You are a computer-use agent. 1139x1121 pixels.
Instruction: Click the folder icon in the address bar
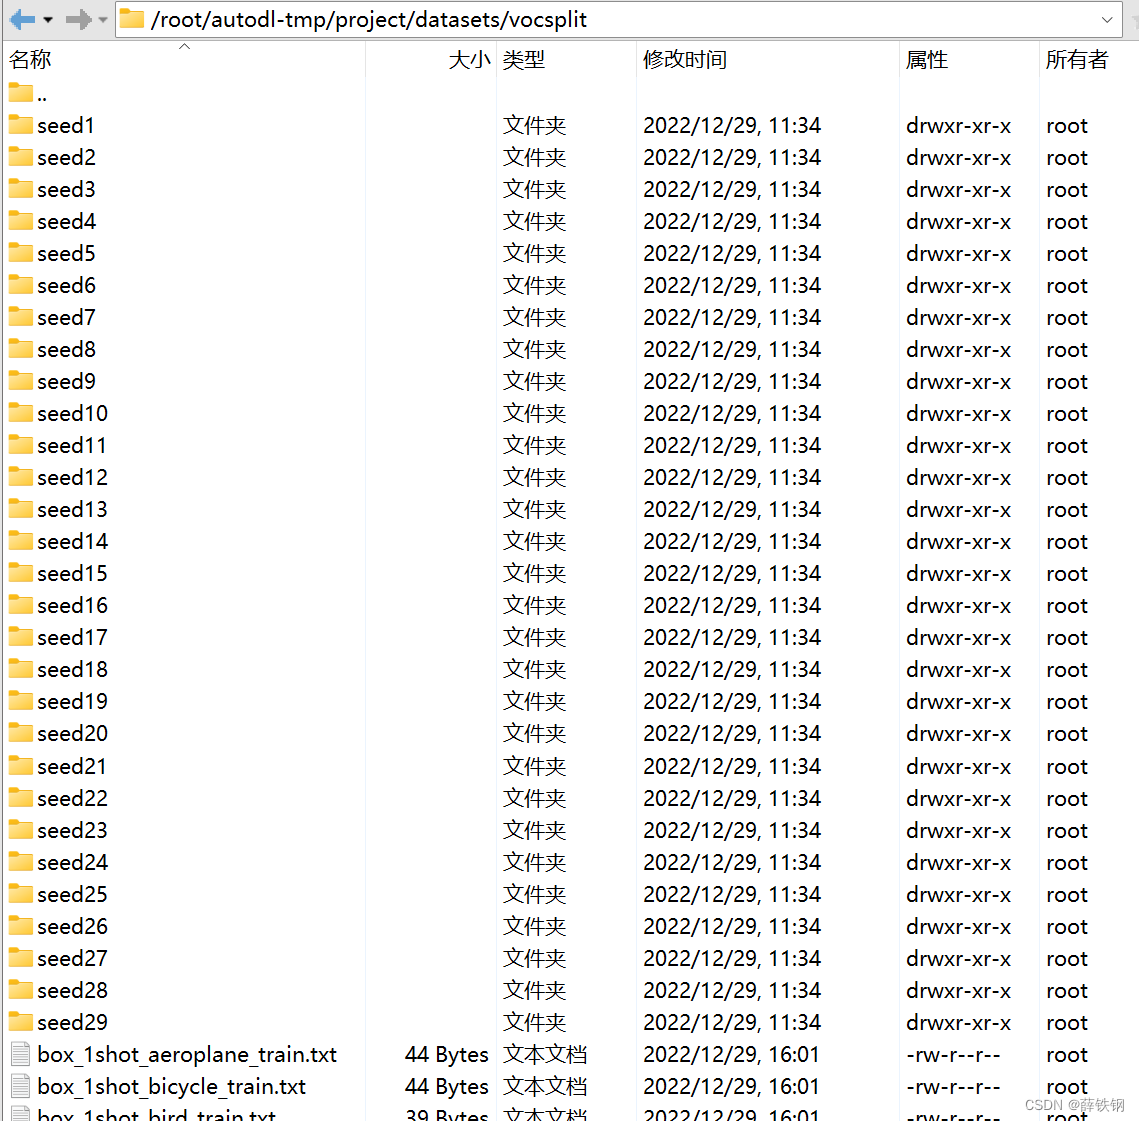pyautogui.click(x=131, y=19)
